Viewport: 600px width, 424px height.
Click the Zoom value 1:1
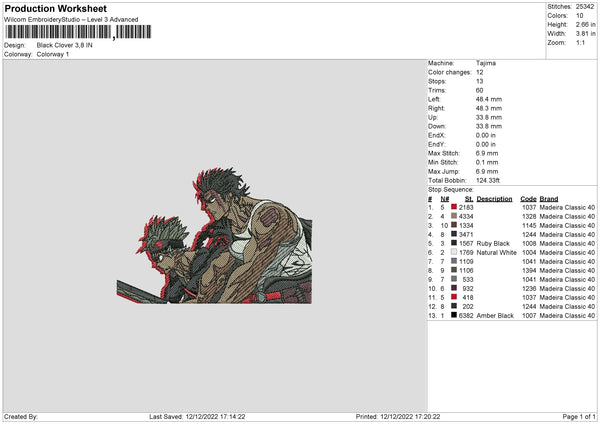tap(580, 42)
